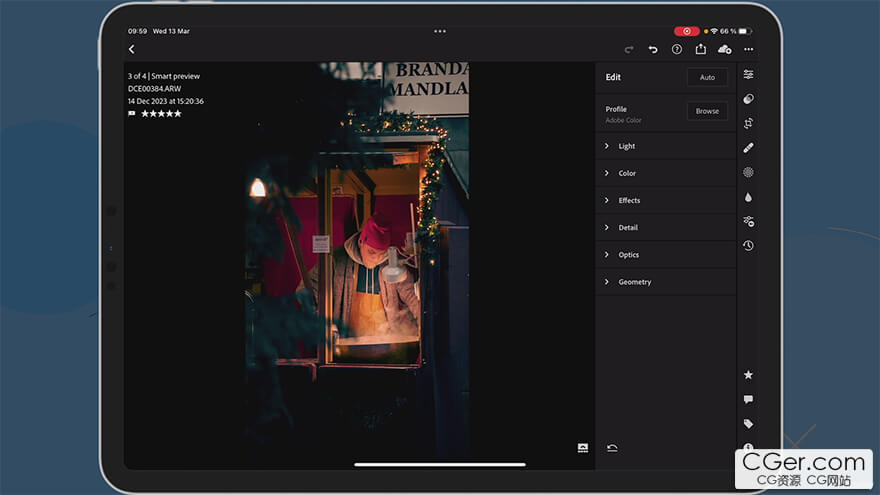Open the top-right three-dot menu
This screenshot has height=495, width=880.
pyautogui.click(x=749, y=49)
